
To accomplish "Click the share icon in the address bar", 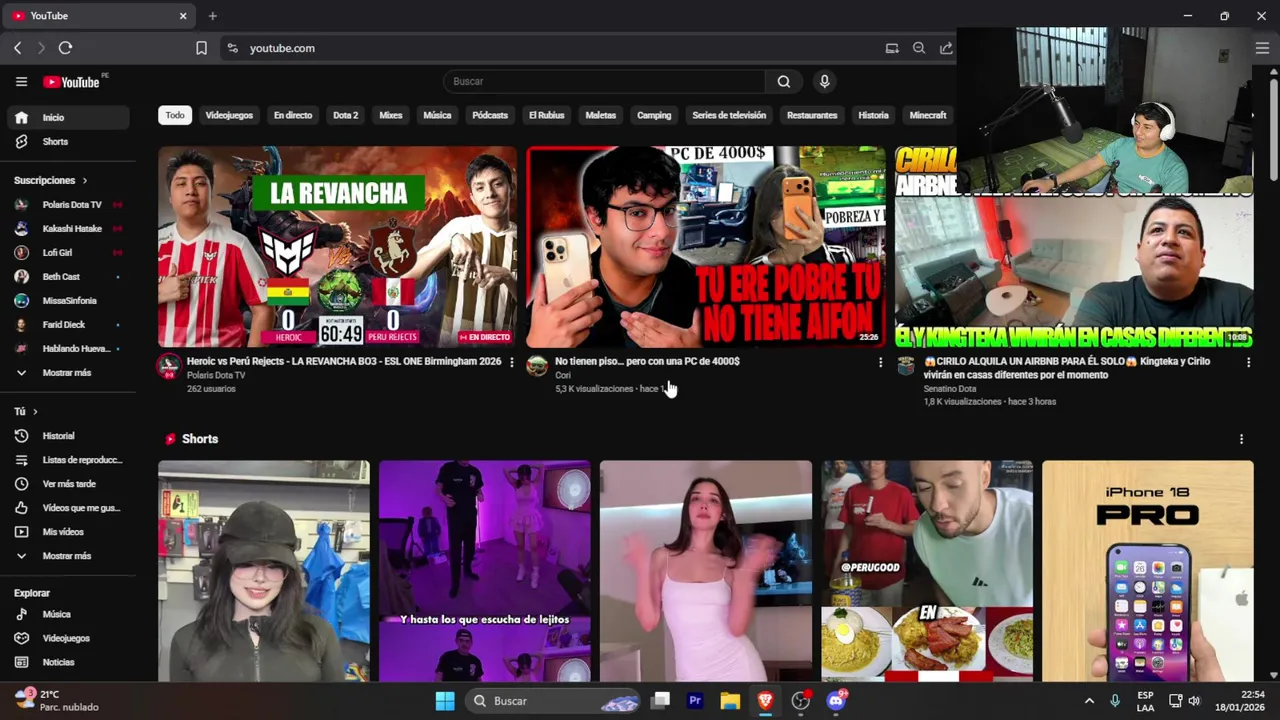I will coord(946,48).
